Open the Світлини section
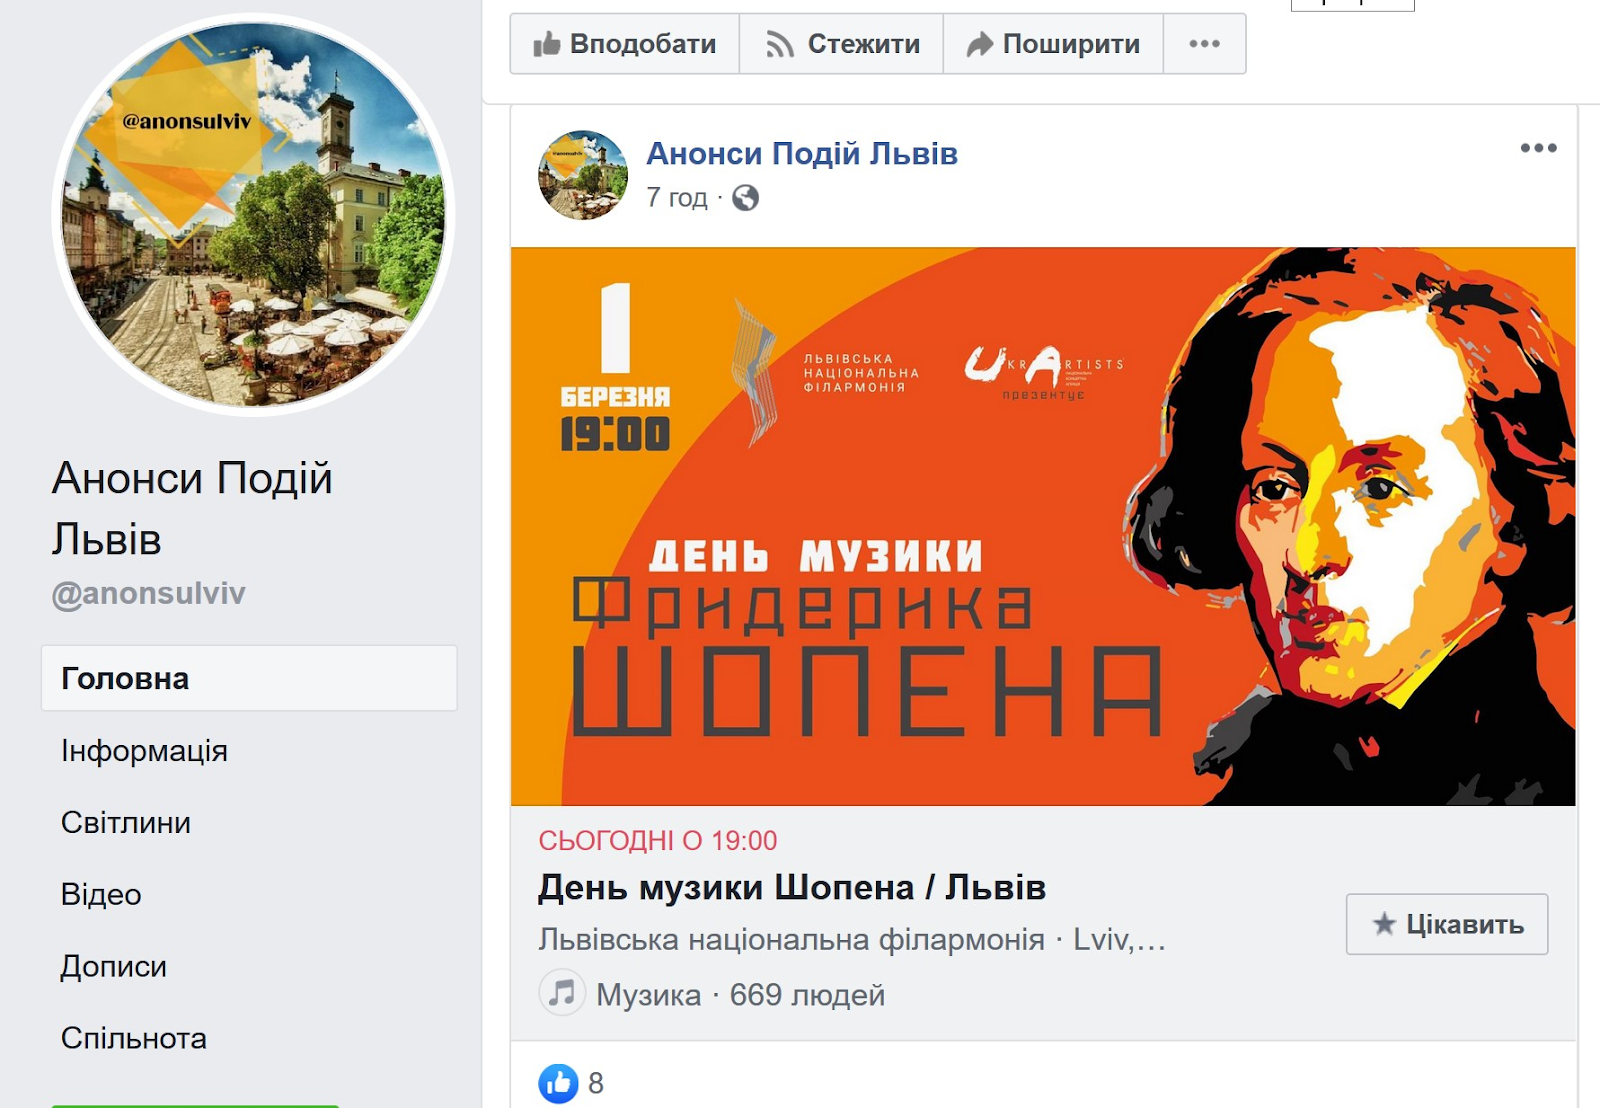Image resolution: width=1600 pixels, height=1108 pixels. click(126, 822)
